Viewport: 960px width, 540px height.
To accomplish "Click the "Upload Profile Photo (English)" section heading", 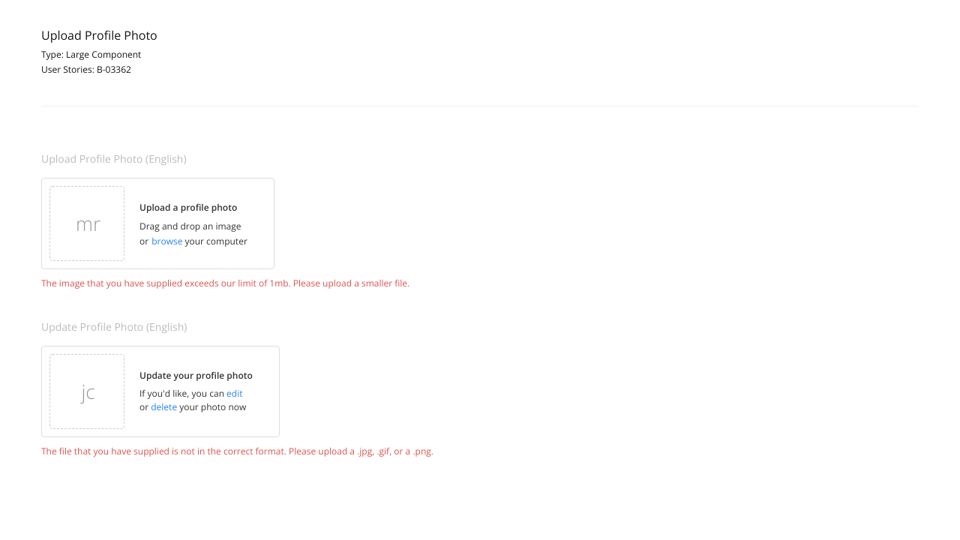I will [114, 159].
